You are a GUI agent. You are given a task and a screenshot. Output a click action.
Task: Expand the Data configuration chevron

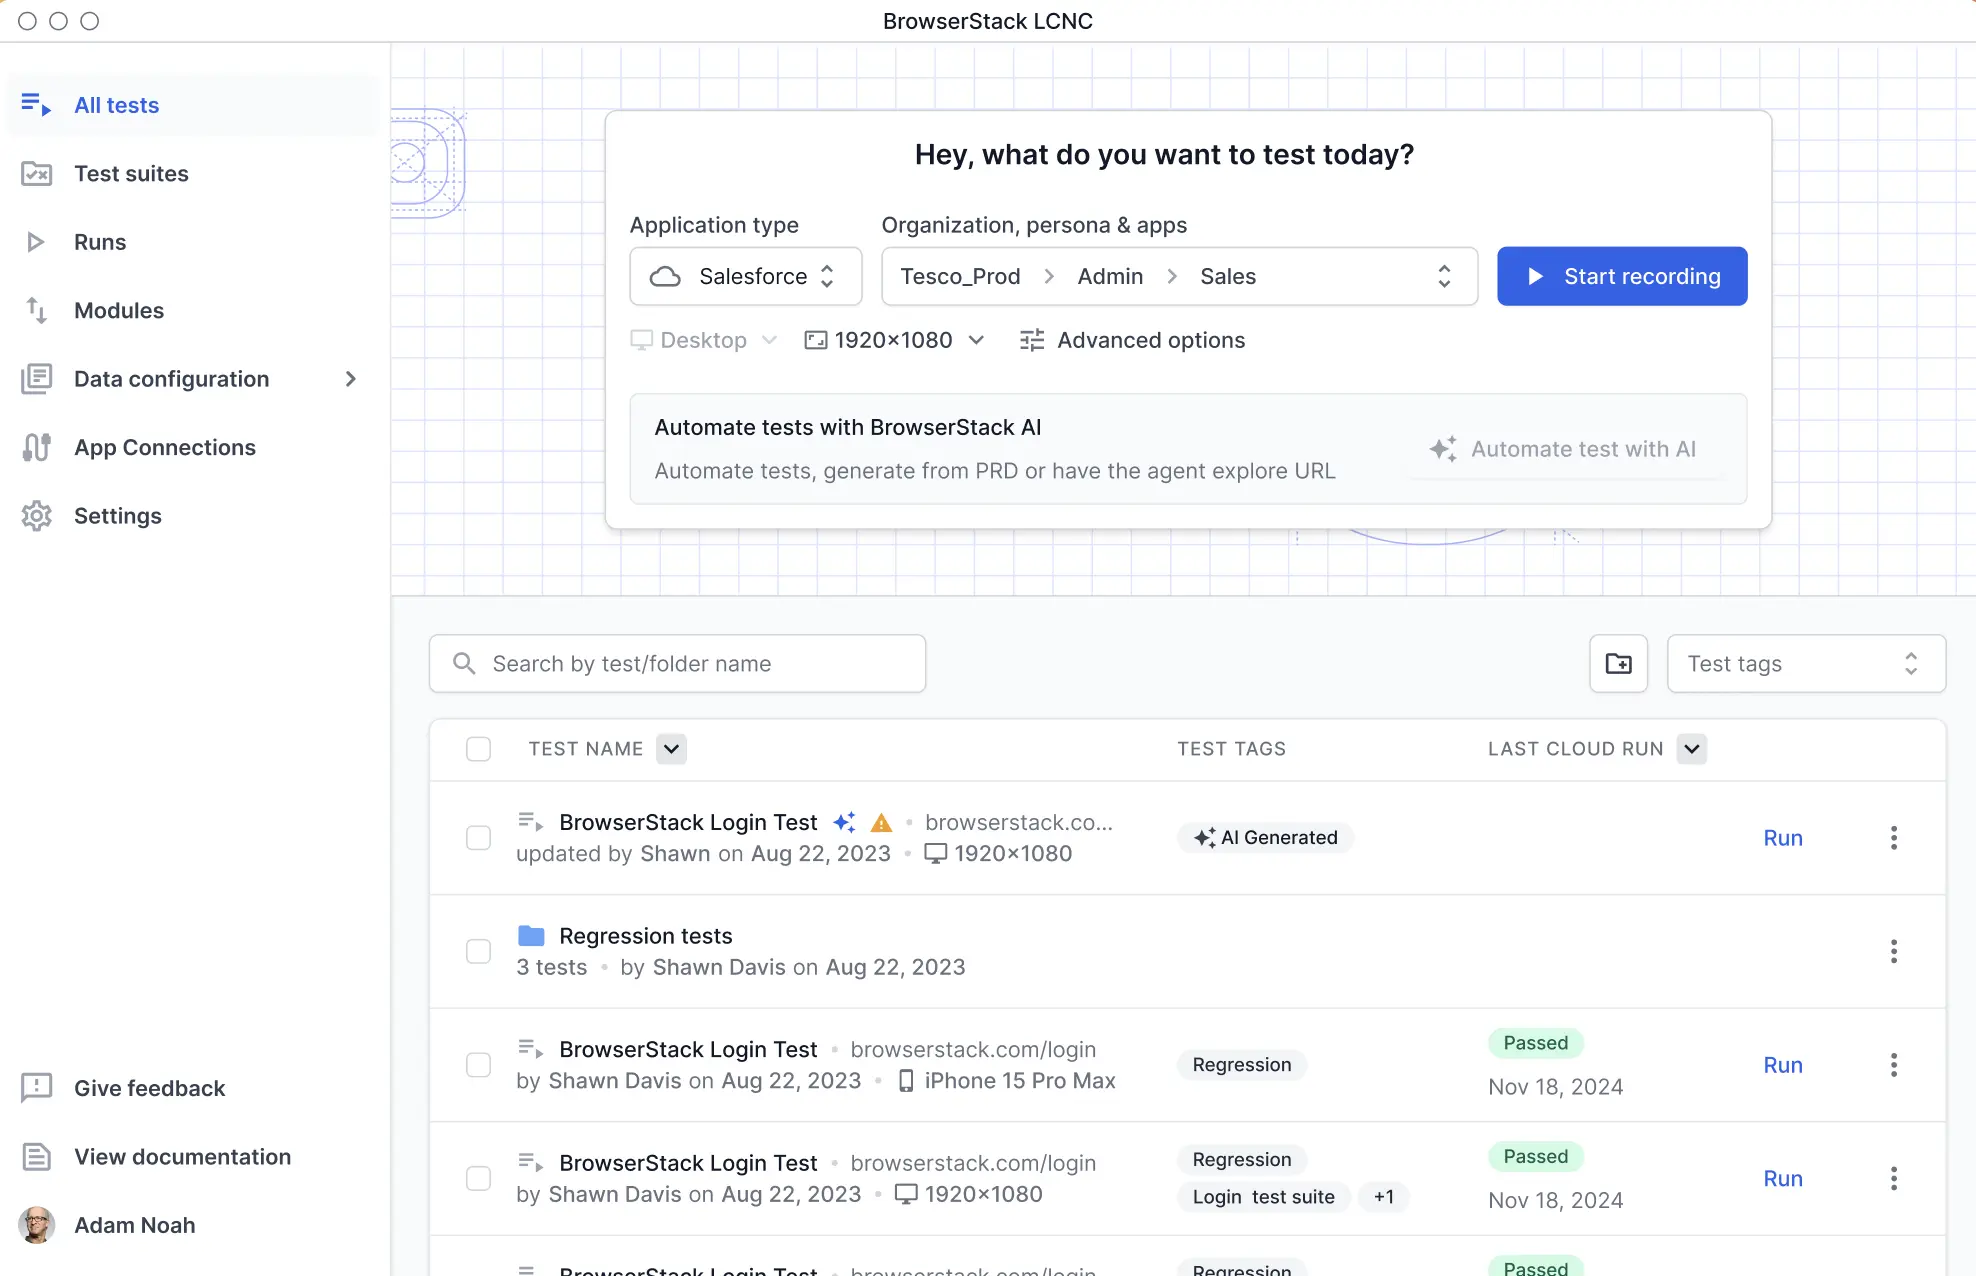[x=351, y=379]
